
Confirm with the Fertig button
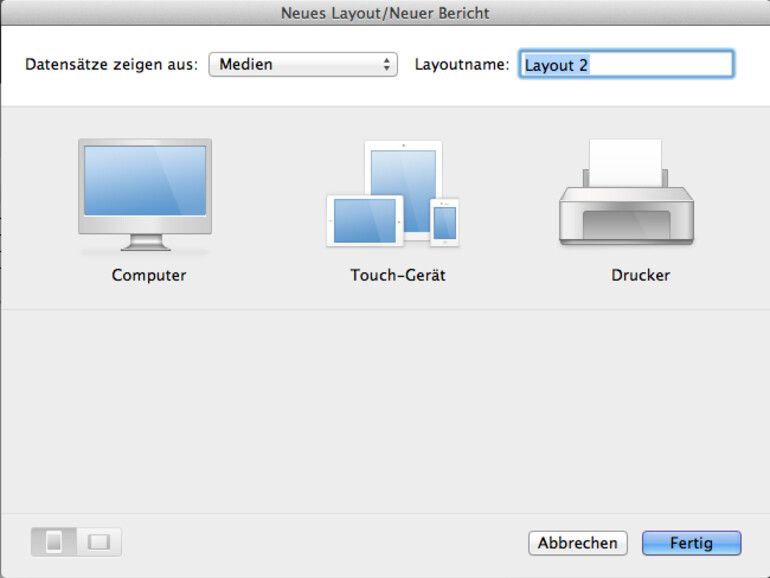(691, 543)
